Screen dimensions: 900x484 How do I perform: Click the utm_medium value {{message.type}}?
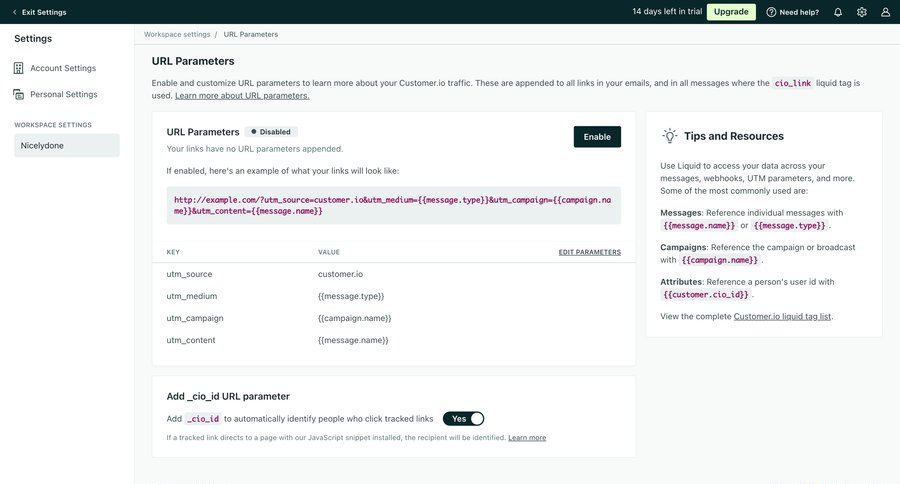point(351,296)
